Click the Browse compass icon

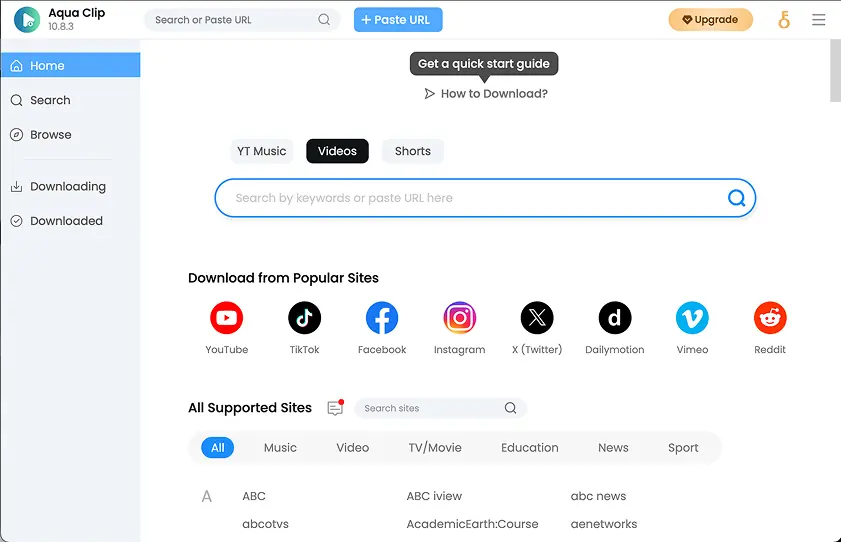click(x=17, y=135)
